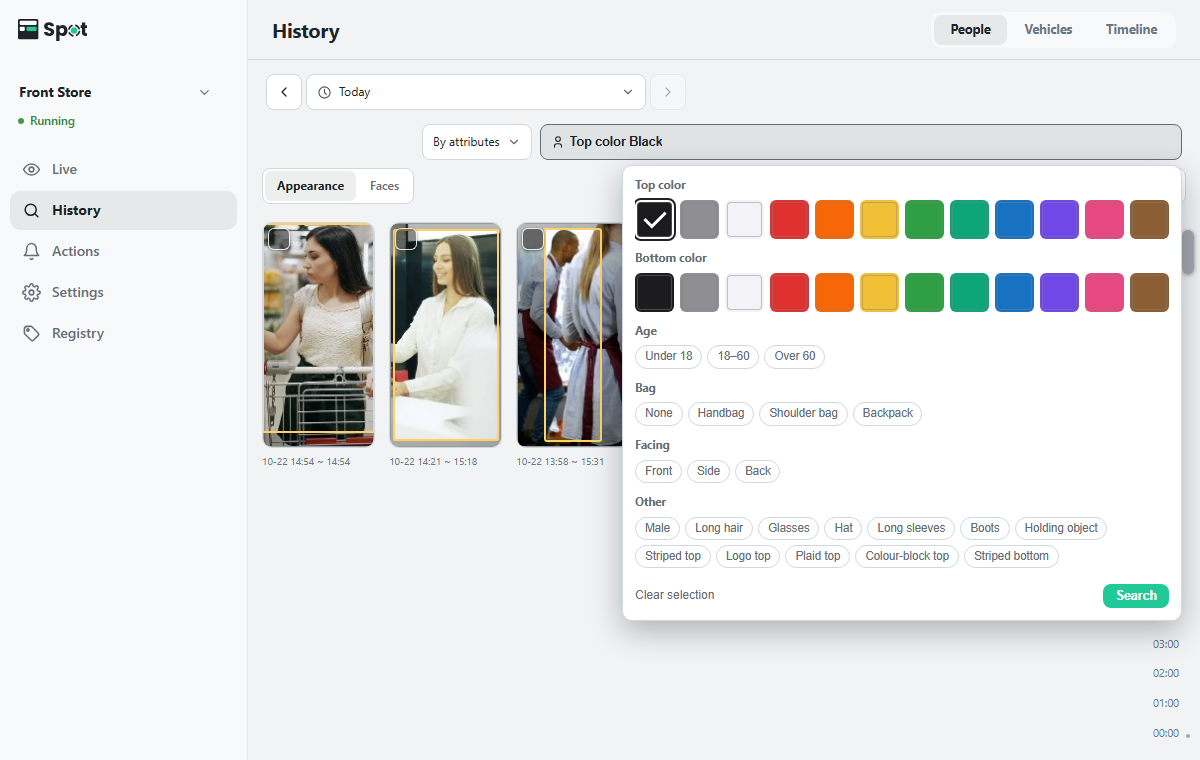The width and height of the screenshot is (1200, 760).
Task: Click person icon in attribute search field
Action: pyautogui.click(x=558, y=142)
